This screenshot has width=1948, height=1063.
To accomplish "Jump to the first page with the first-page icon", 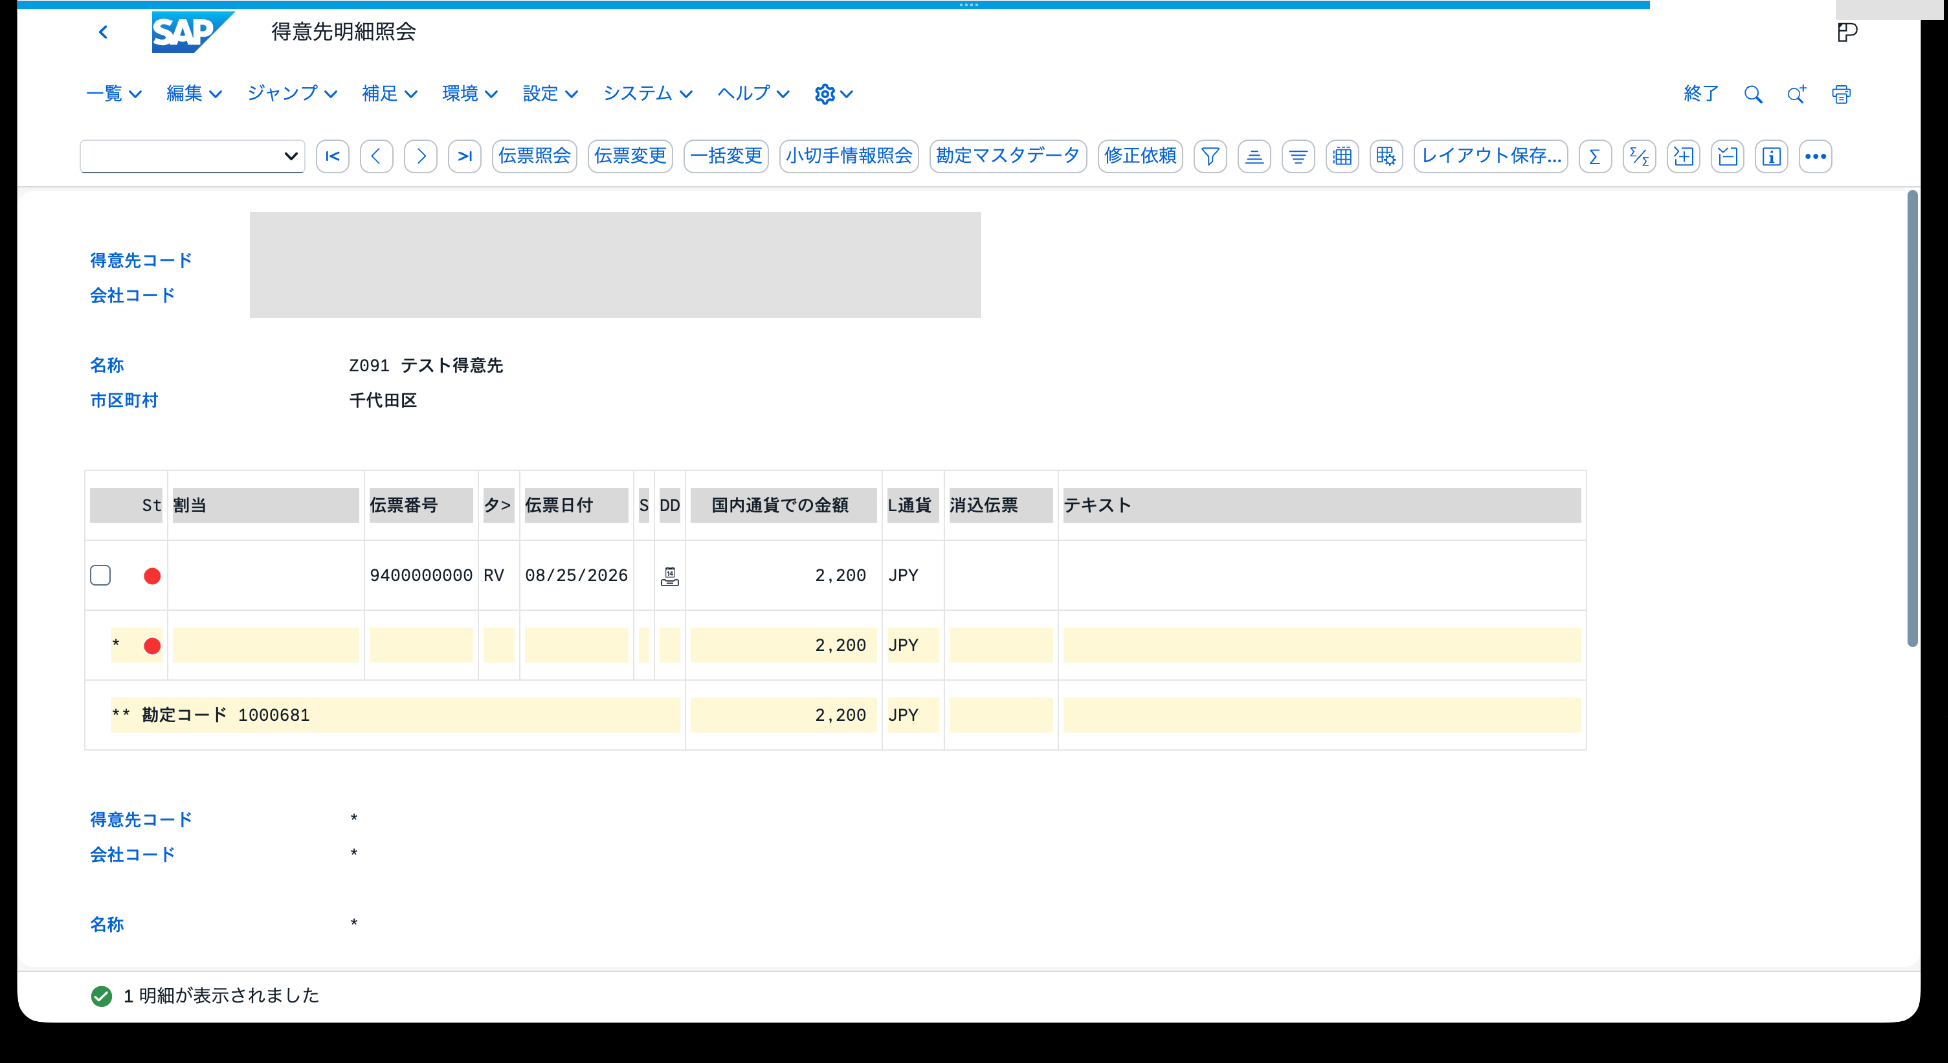I will pyautogui.click(x=332, y=156).
